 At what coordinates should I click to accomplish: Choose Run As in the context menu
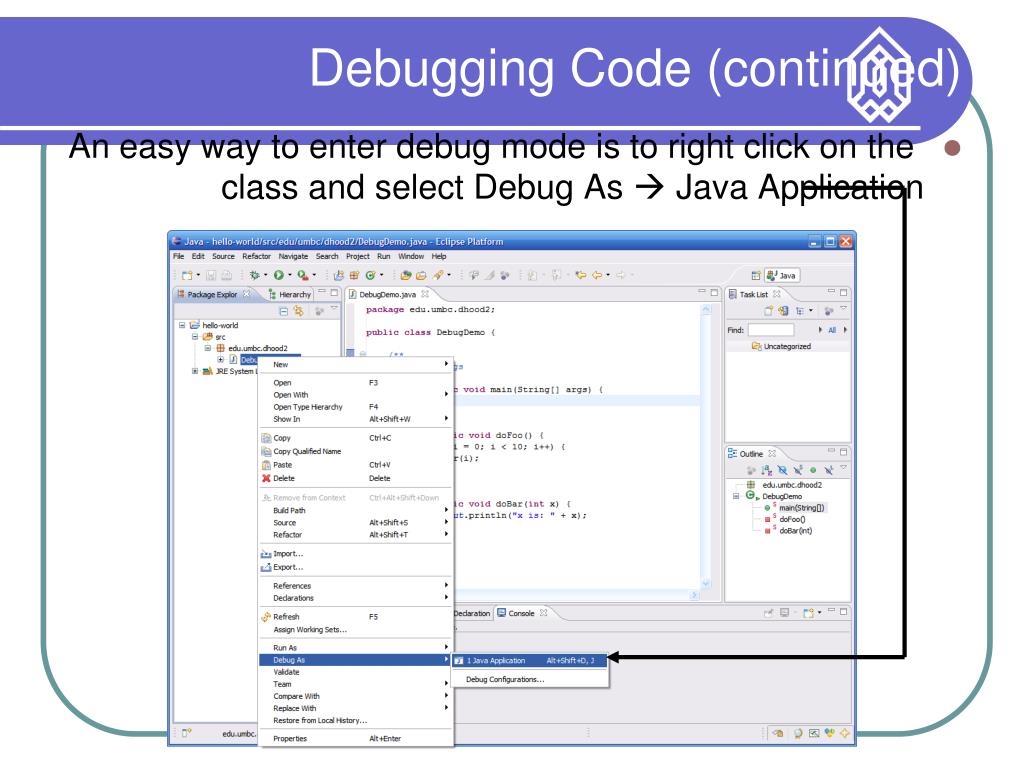[x=356, y=648]
